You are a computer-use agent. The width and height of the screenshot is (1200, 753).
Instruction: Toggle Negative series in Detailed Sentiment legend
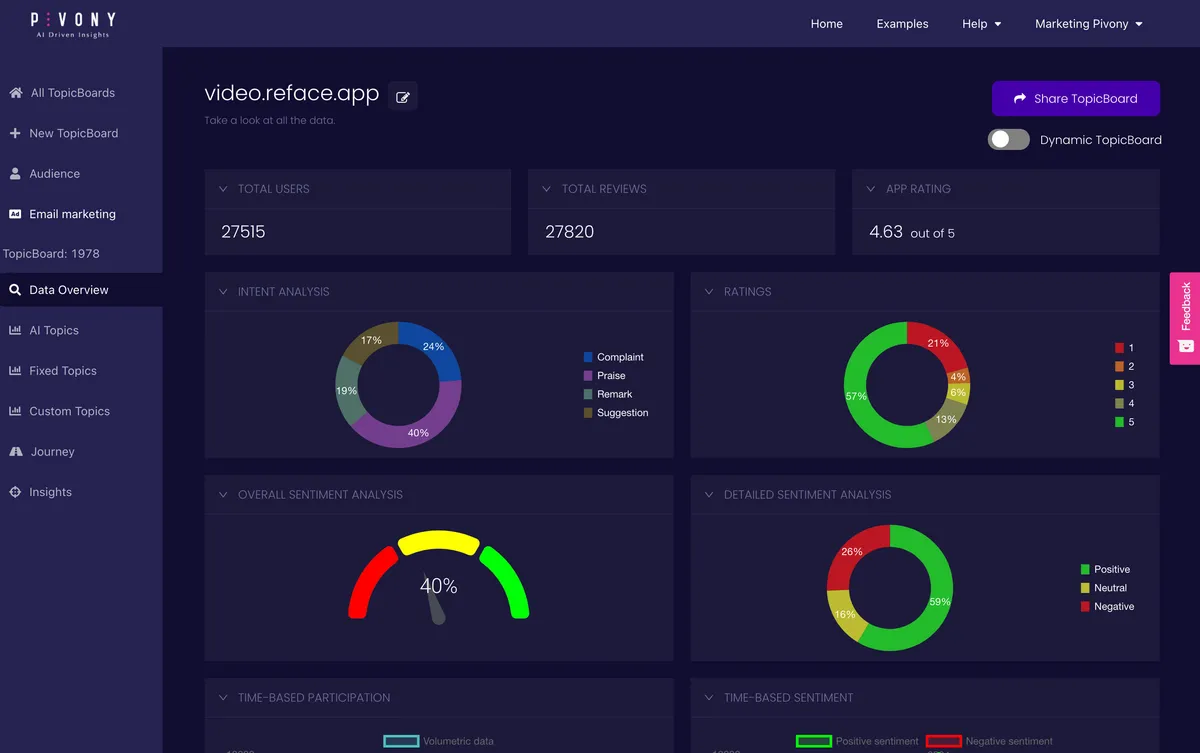click(x=1107, y=607)
